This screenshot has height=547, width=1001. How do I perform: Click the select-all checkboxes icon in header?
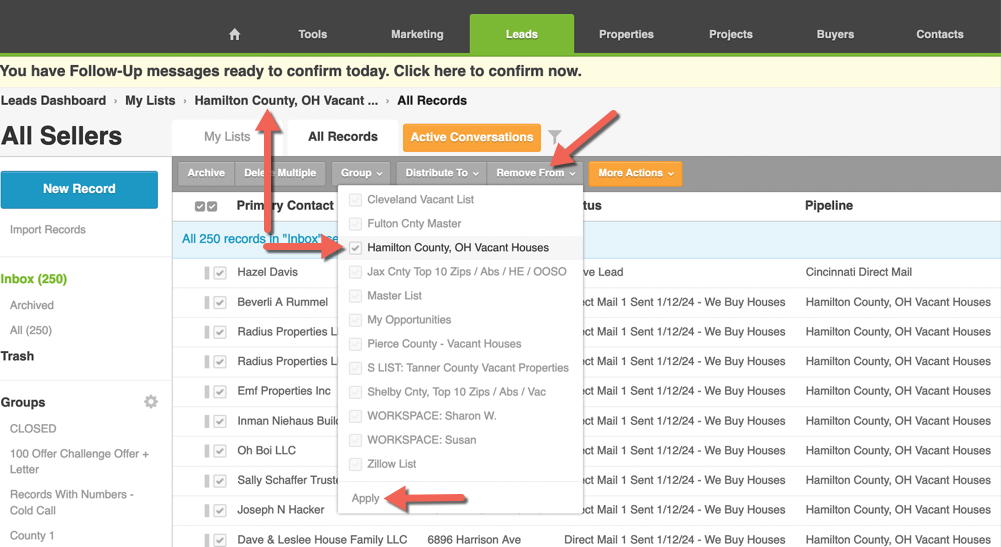[x=206, y=206]
